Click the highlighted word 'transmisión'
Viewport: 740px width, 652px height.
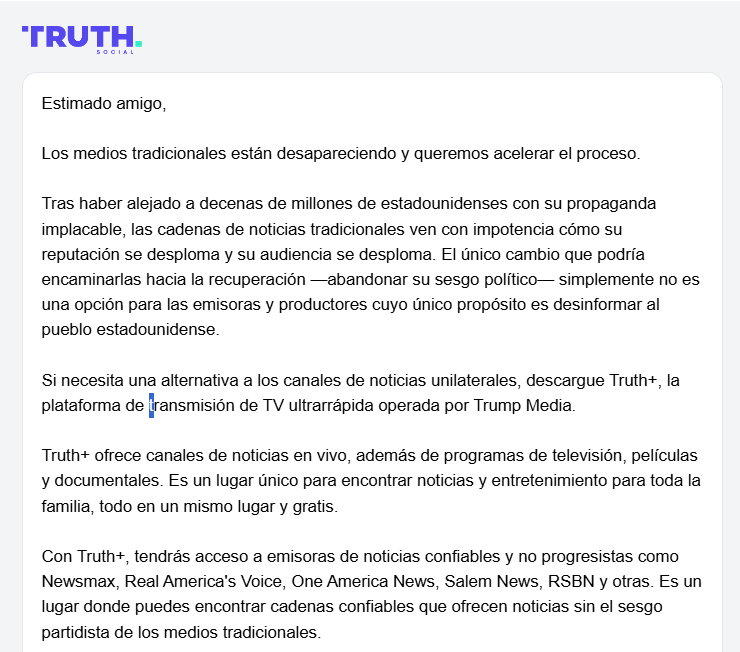[x=192, y=406]
